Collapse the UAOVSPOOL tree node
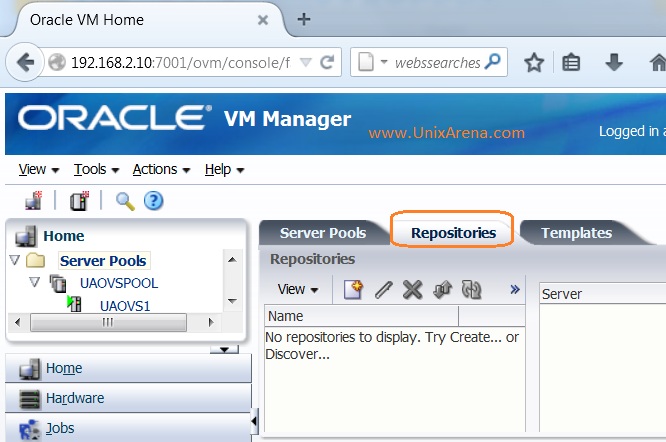The image size is (666, 442). tap(34, 282)
